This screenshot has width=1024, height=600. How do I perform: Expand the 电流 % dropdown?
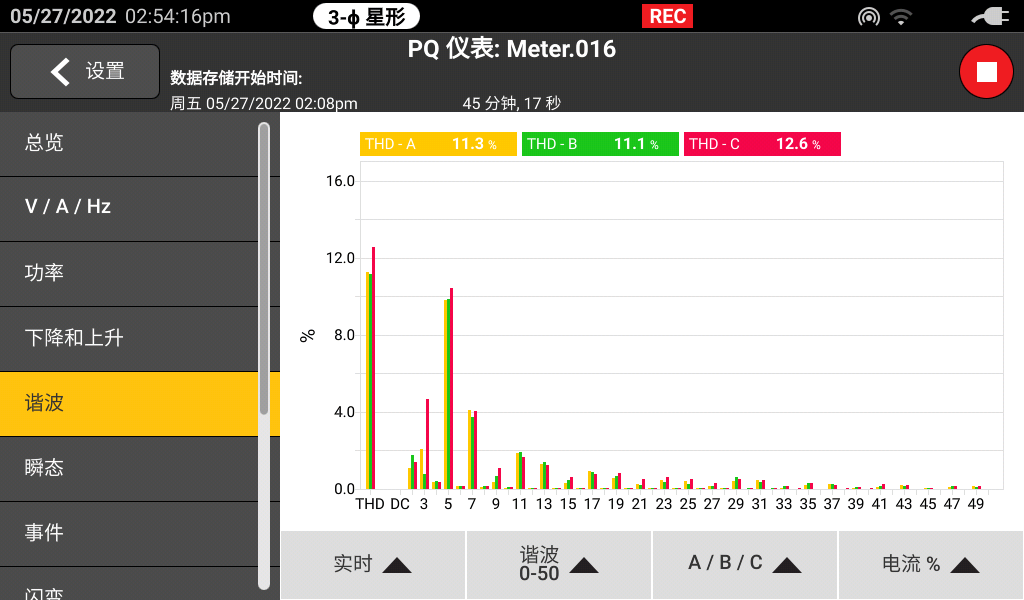click(931, 565)
